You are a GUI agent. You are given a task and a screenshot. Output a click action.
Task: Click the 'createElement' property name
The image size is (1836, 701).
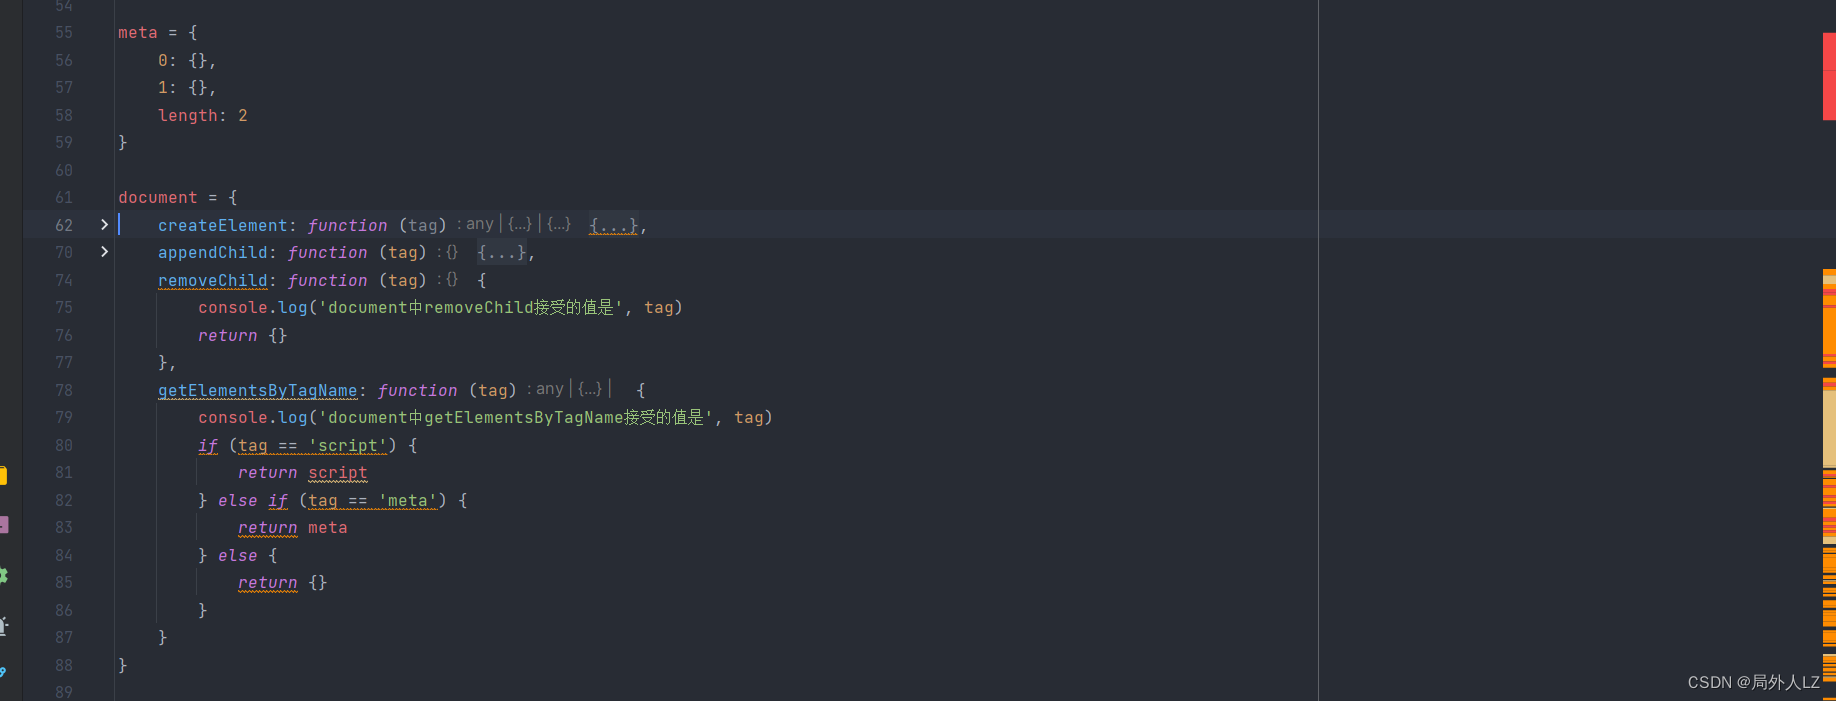pyautogui.click(x=222, y=226)
